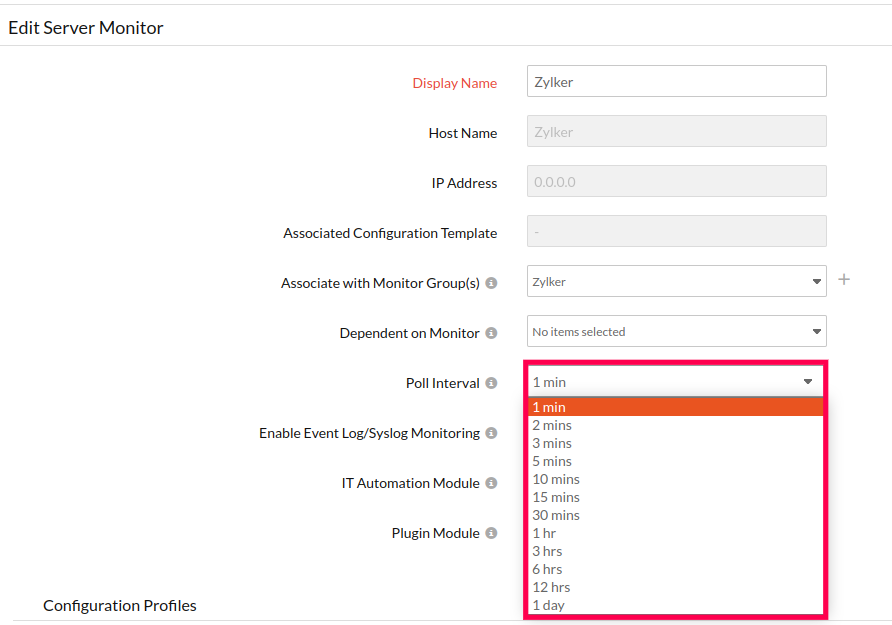This screenshot has width=892, height=625.
Task: Pick 5 mins poll interval option
Action: coord(676,461)
